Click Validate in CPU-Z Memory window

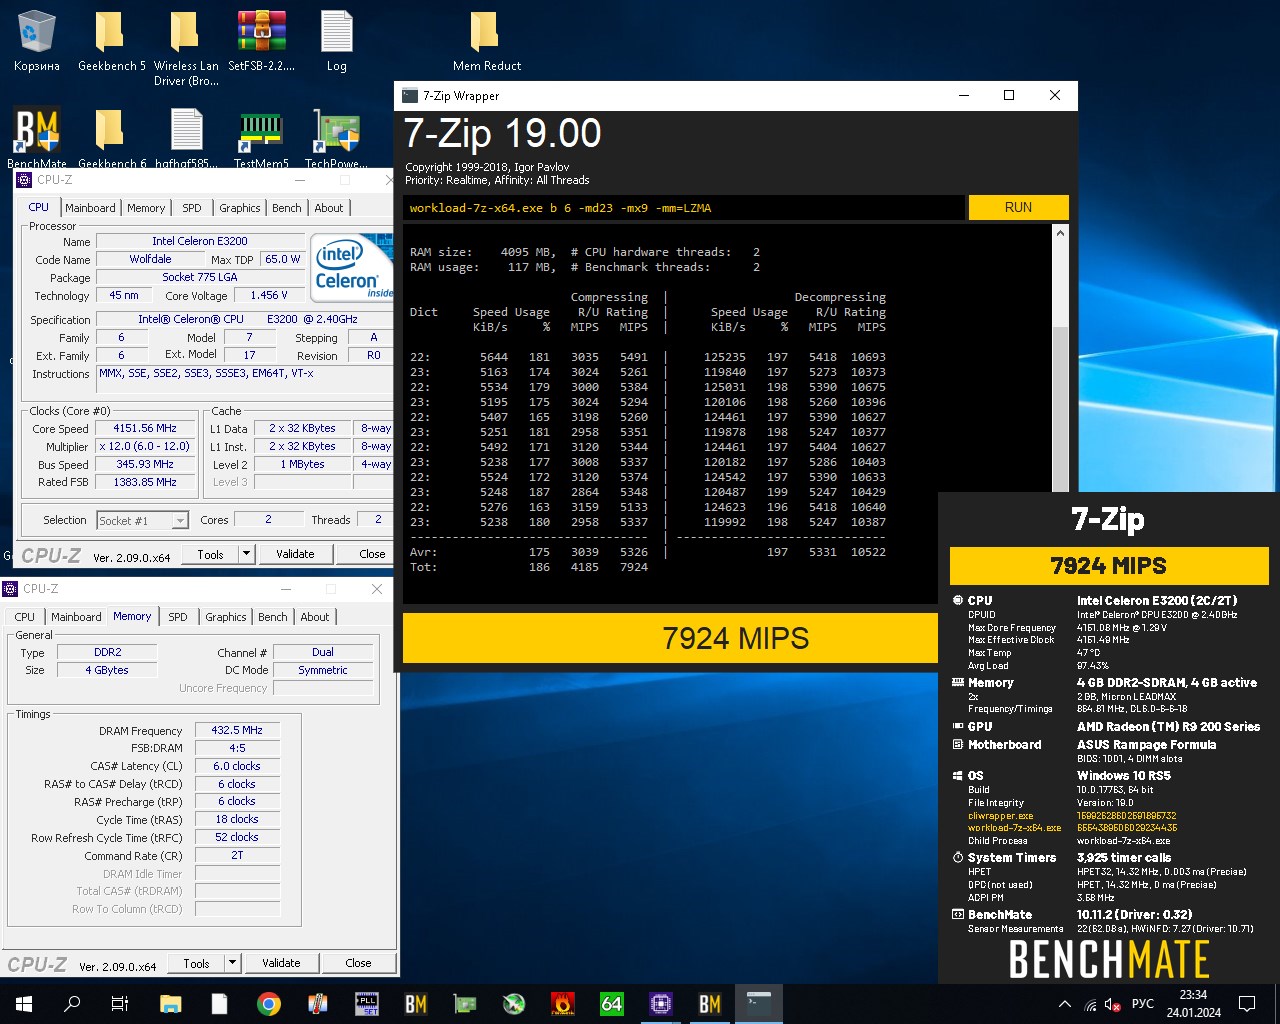click(281, 963)
